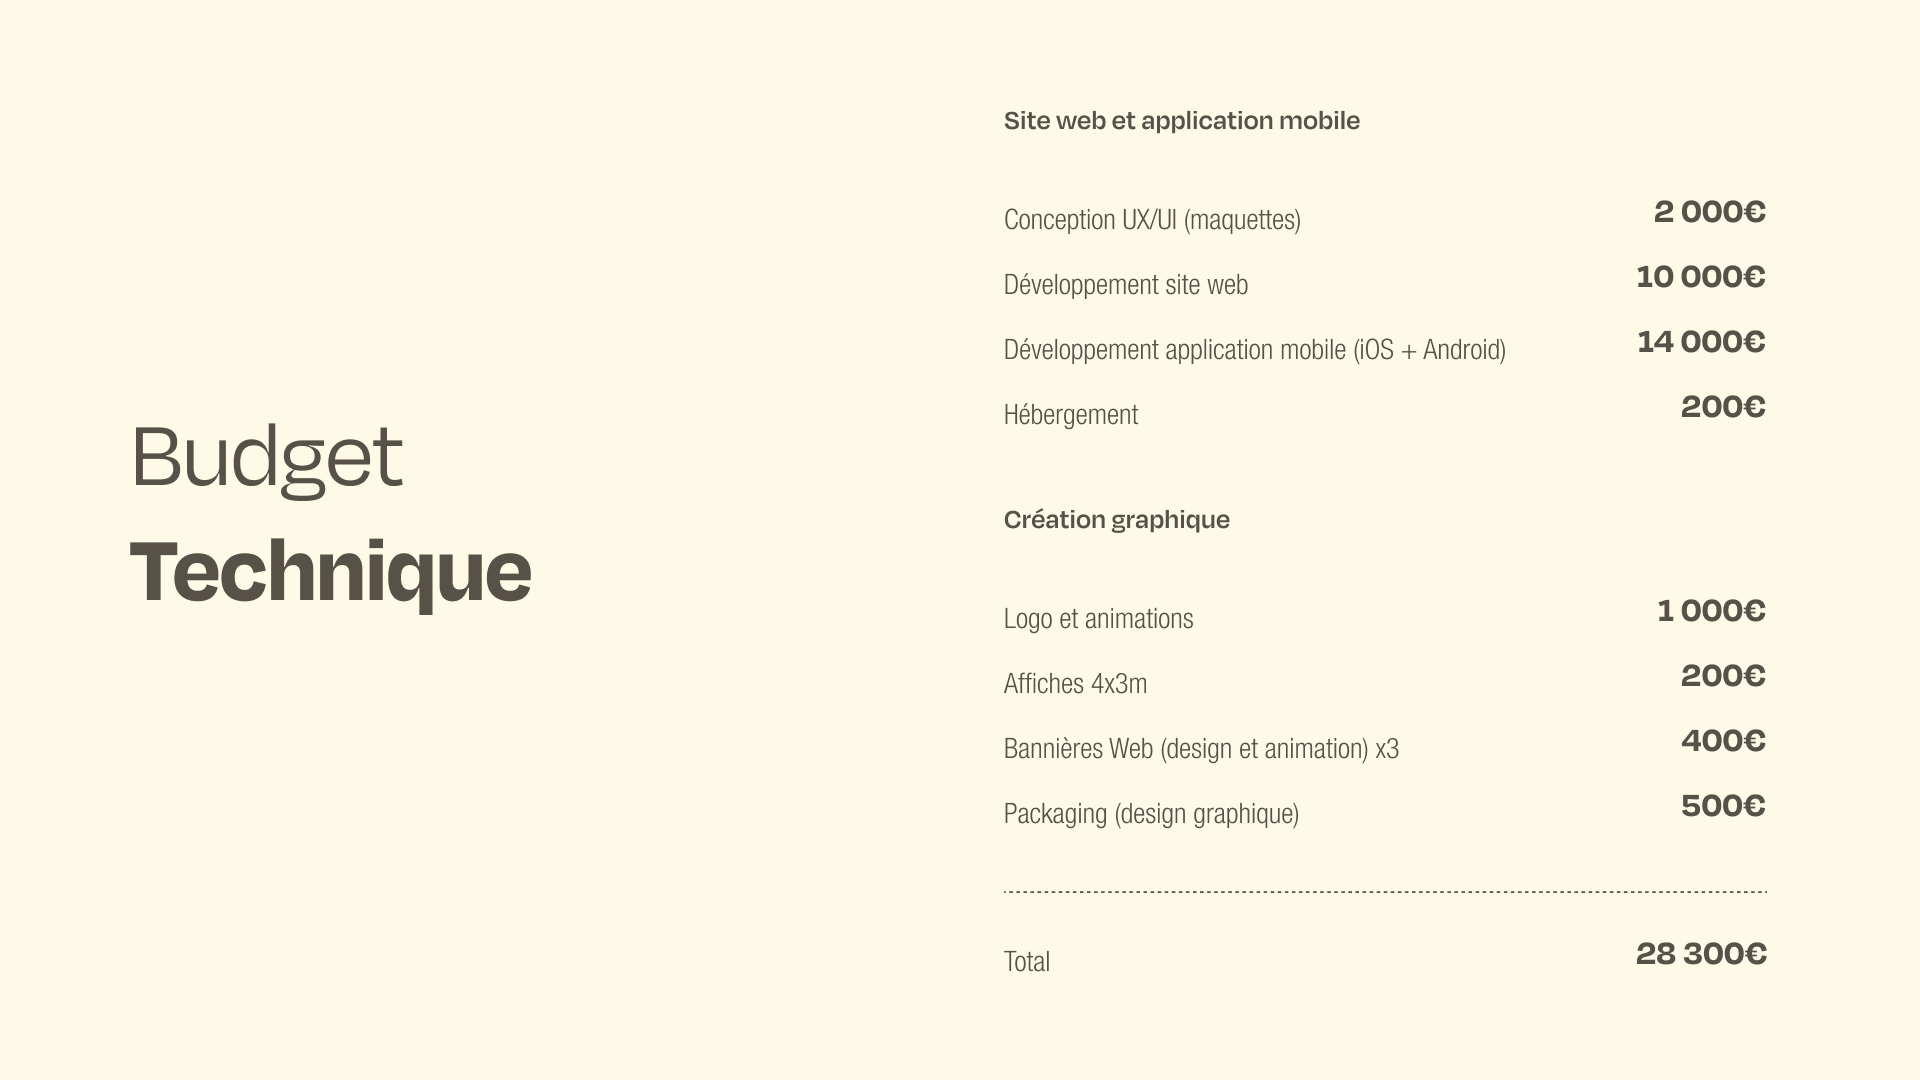Image resolution: width=1920 pixels, height=1080 pixels.
Task: Click the "Conception UX/UI (maquettes)" line
Action: point(1152,220)
